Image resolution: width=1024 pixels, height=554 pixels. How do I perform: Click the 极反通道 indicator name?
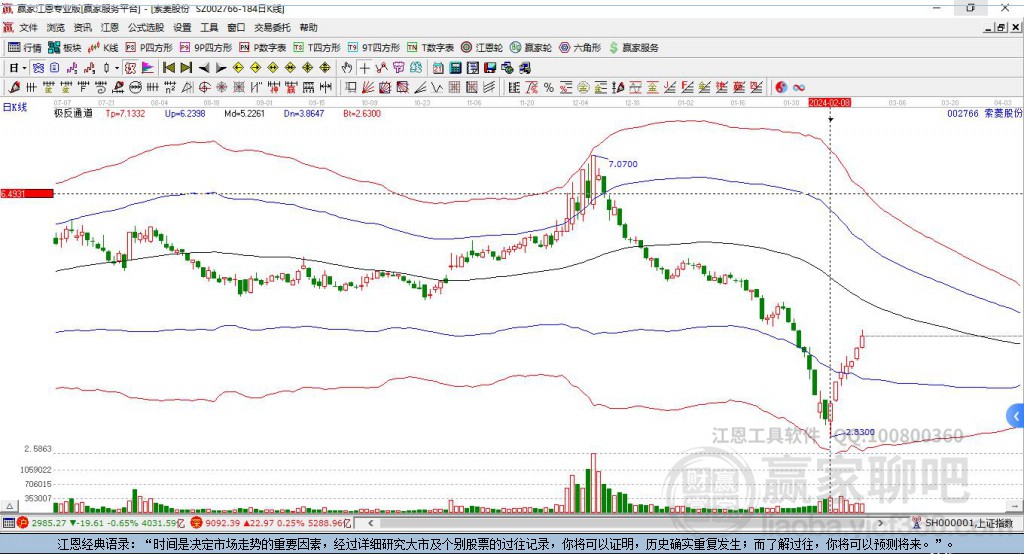(73, 113)
